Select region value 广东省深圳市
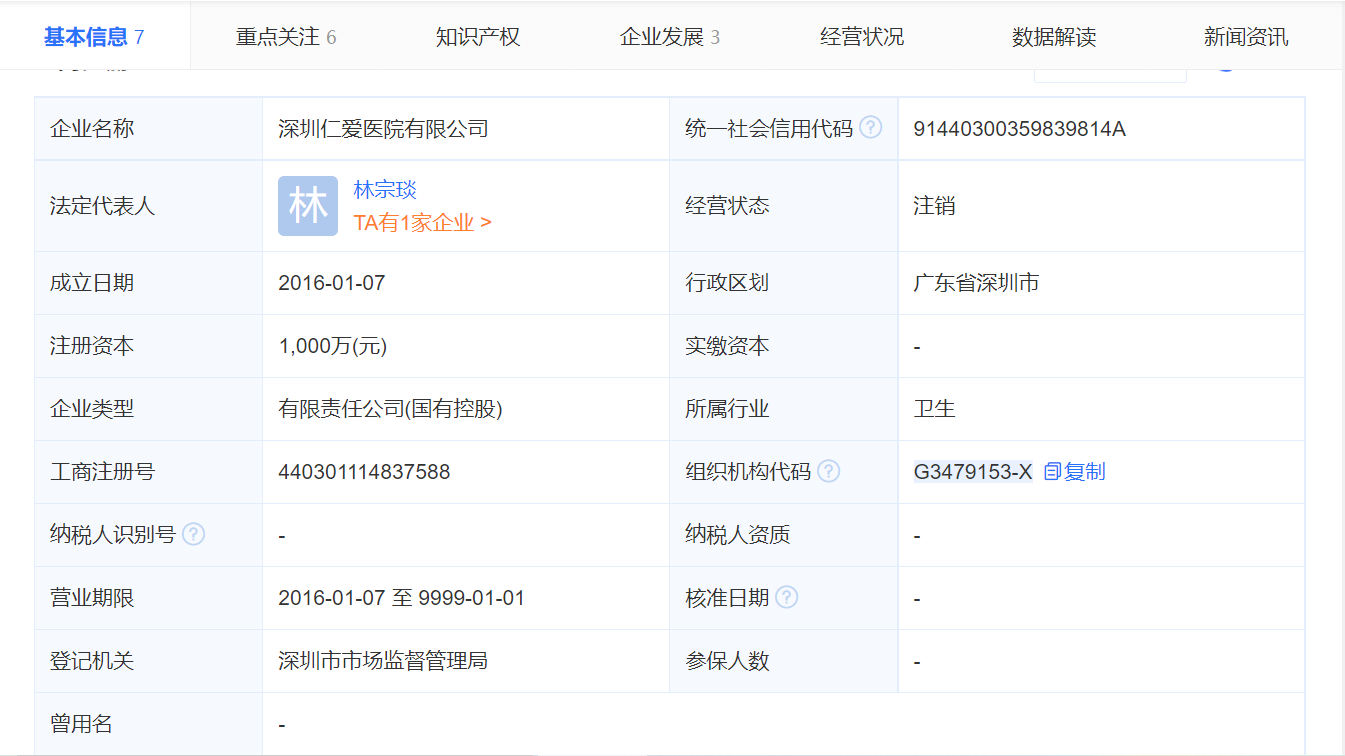The width and height of the screenshot is (1345, 756). tap(976, 282)
